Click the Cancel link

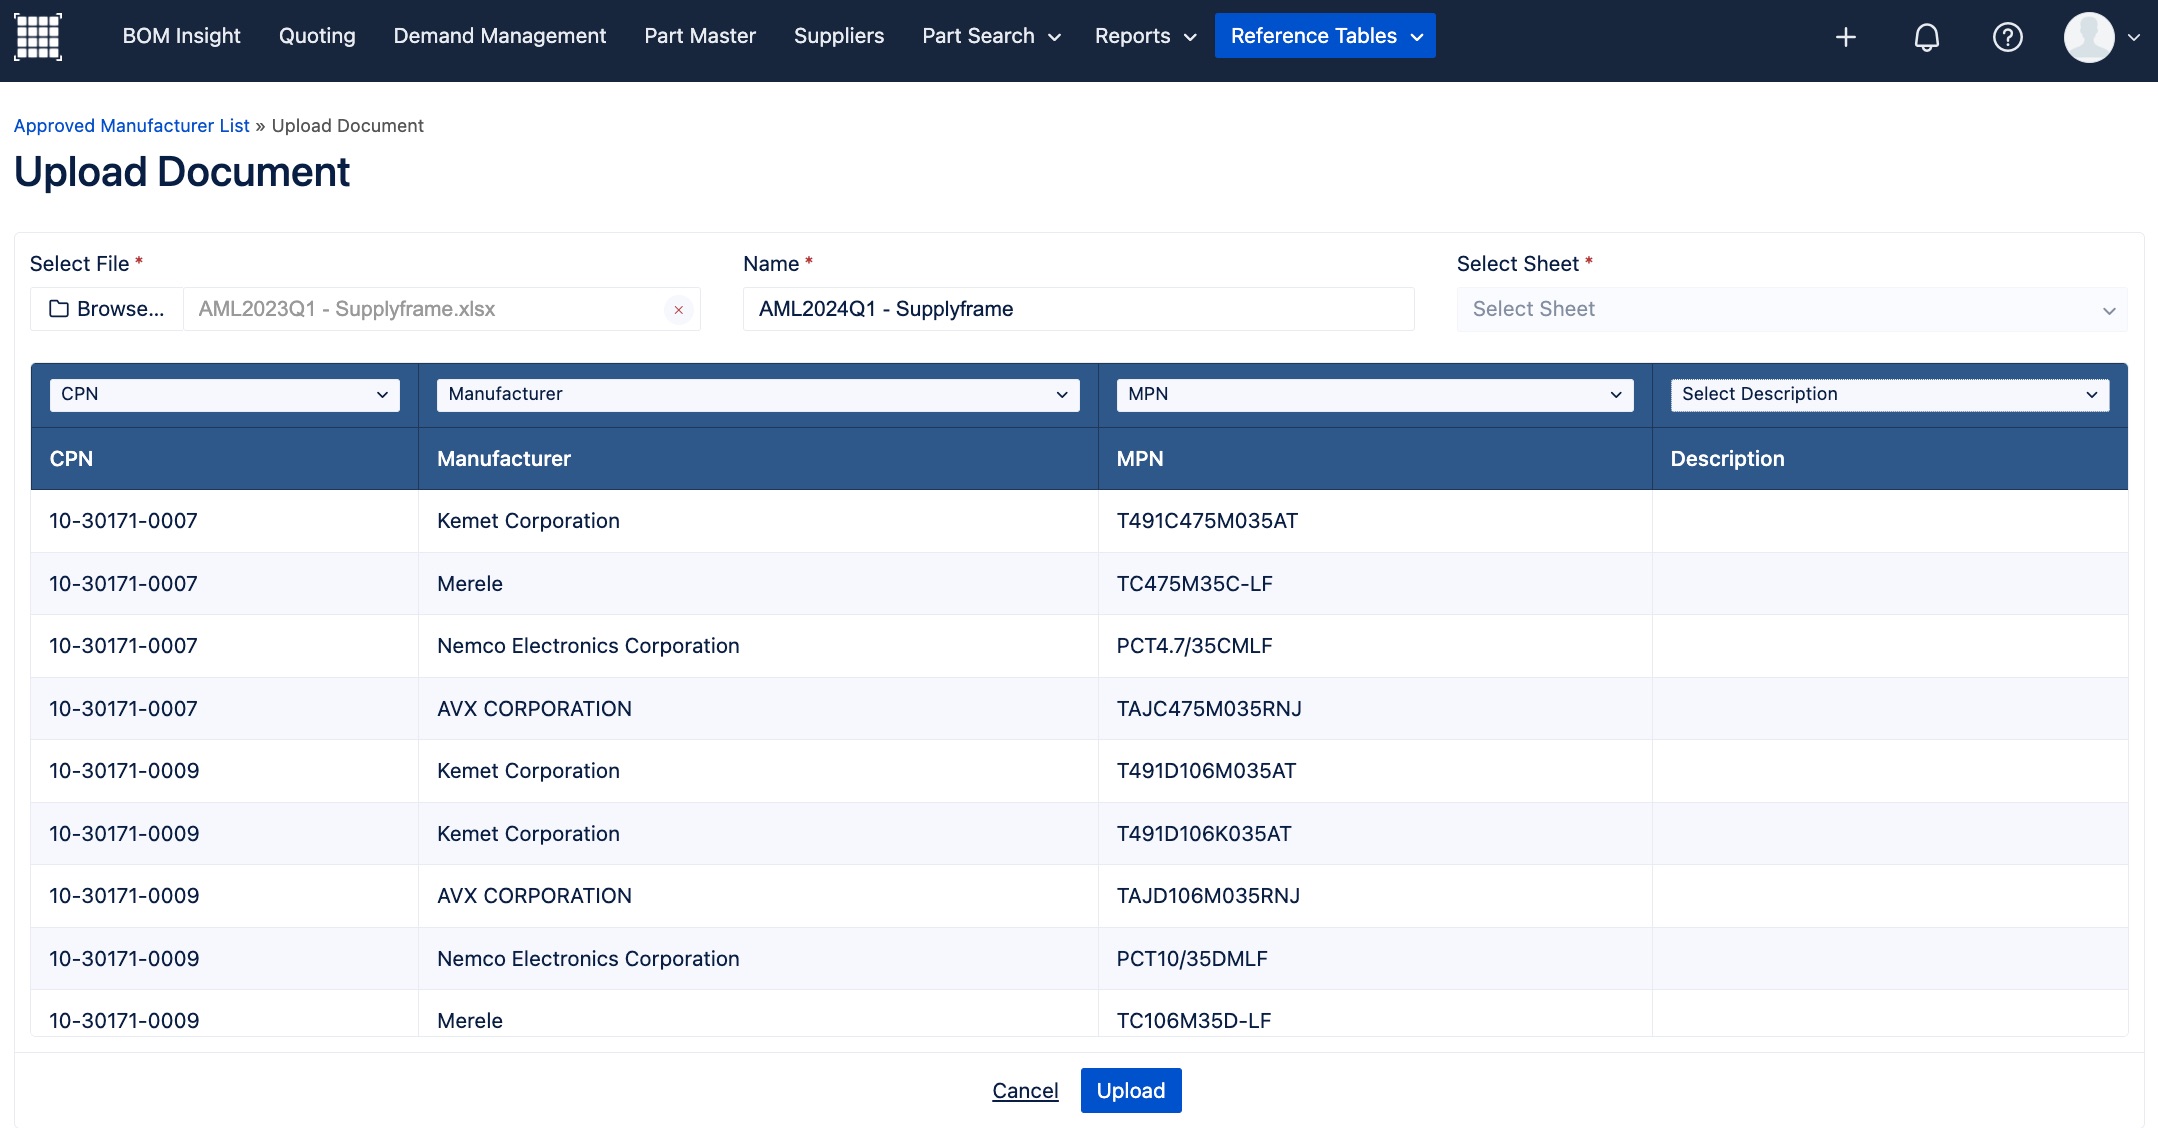click(1025, 1091)
